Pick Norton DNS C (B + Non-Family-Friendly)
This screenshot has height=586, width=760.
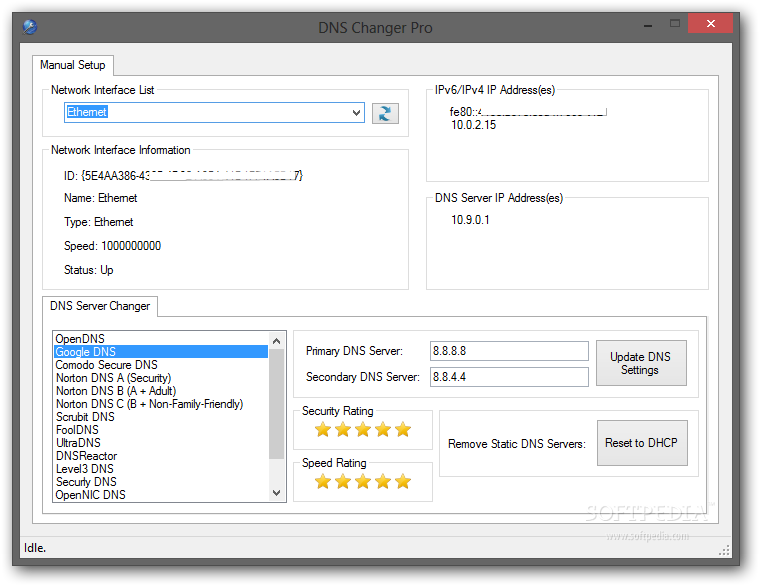point(161,404)
